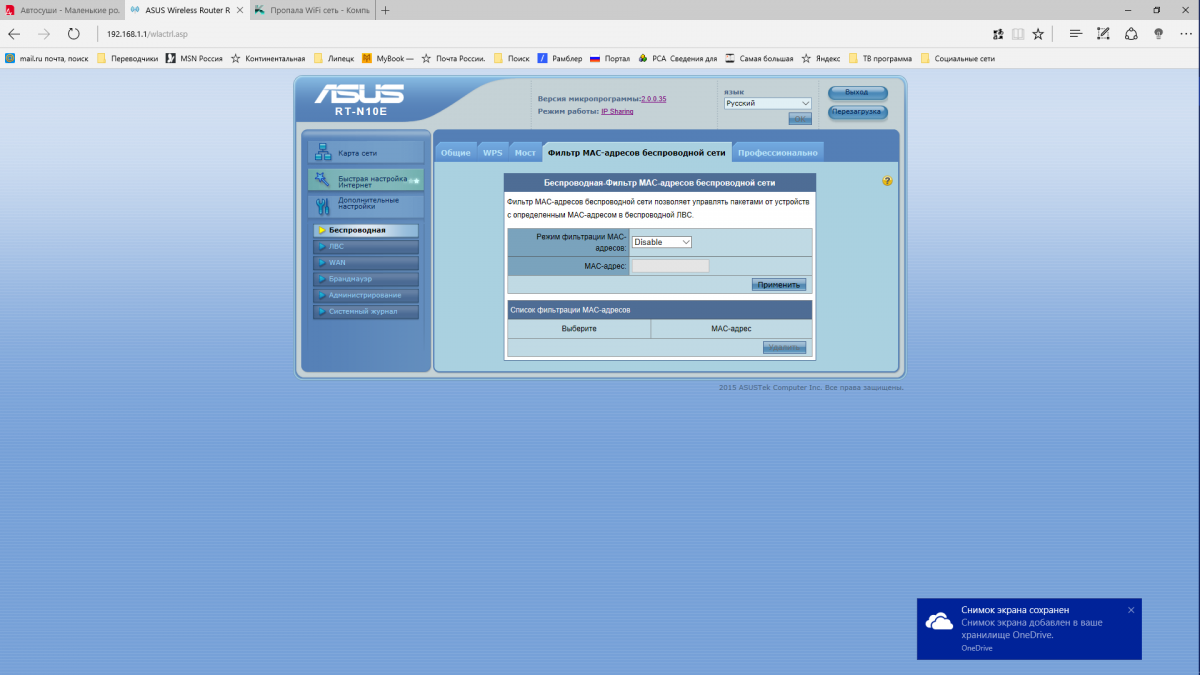Open firmware version 2.0.0.35 link
The height and width of the screenshot is (675, 1200).
(654, 100)
